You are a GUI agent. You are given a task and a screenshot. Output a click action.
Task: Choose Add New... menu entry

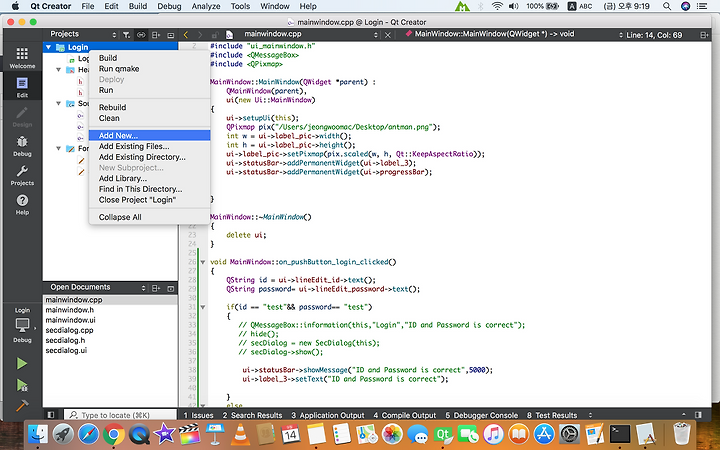point(150,135)
